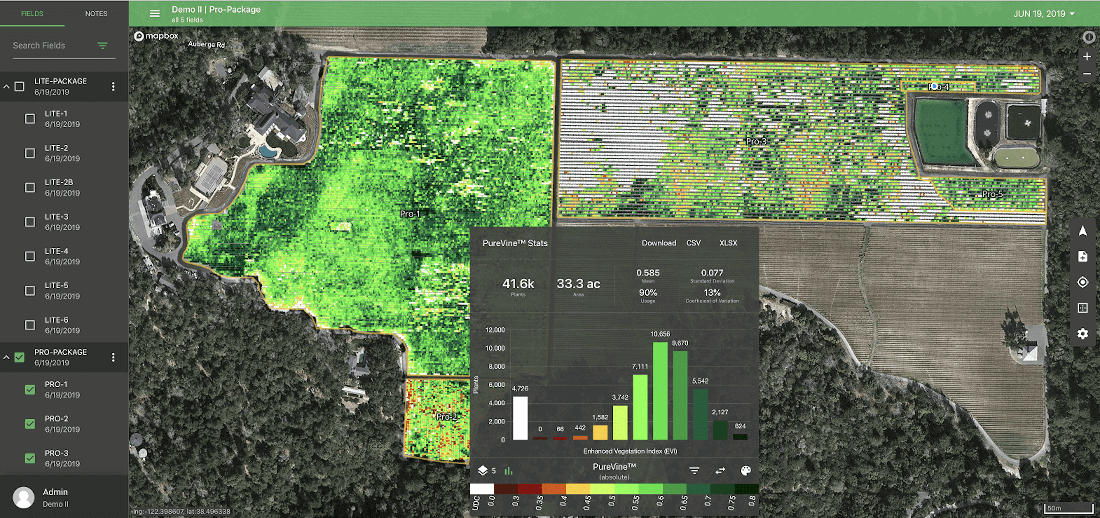Click the layers stack icon
The image size is (1100, 518).
click(482, 470)
